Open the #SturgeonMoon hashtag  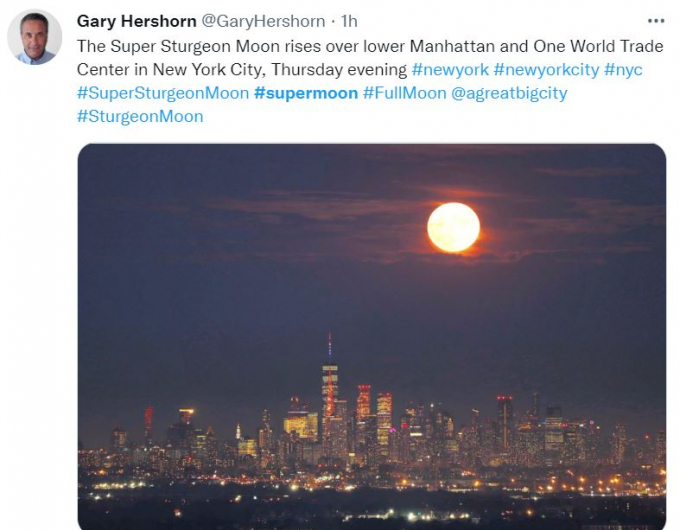[x=140, y=117]
